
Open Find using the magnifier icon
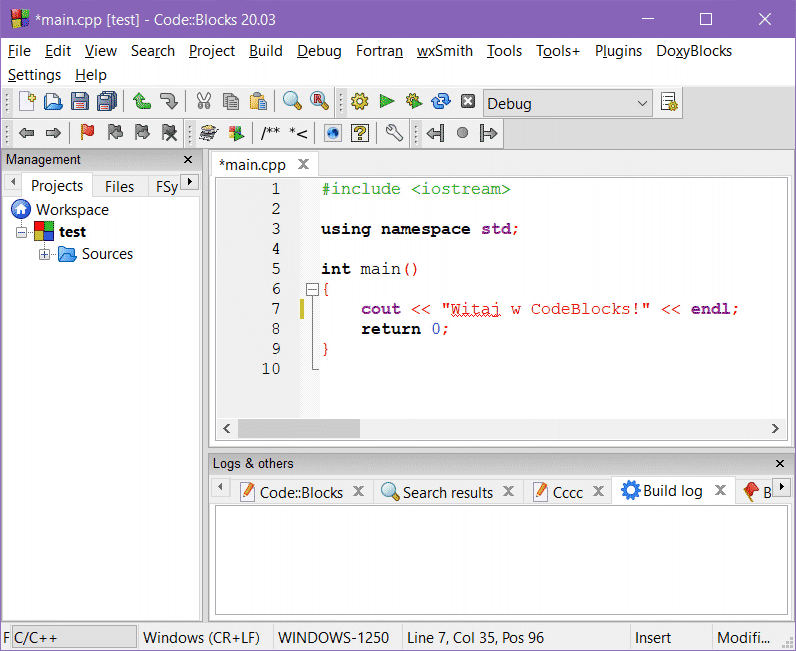click(x=292, y=101)
